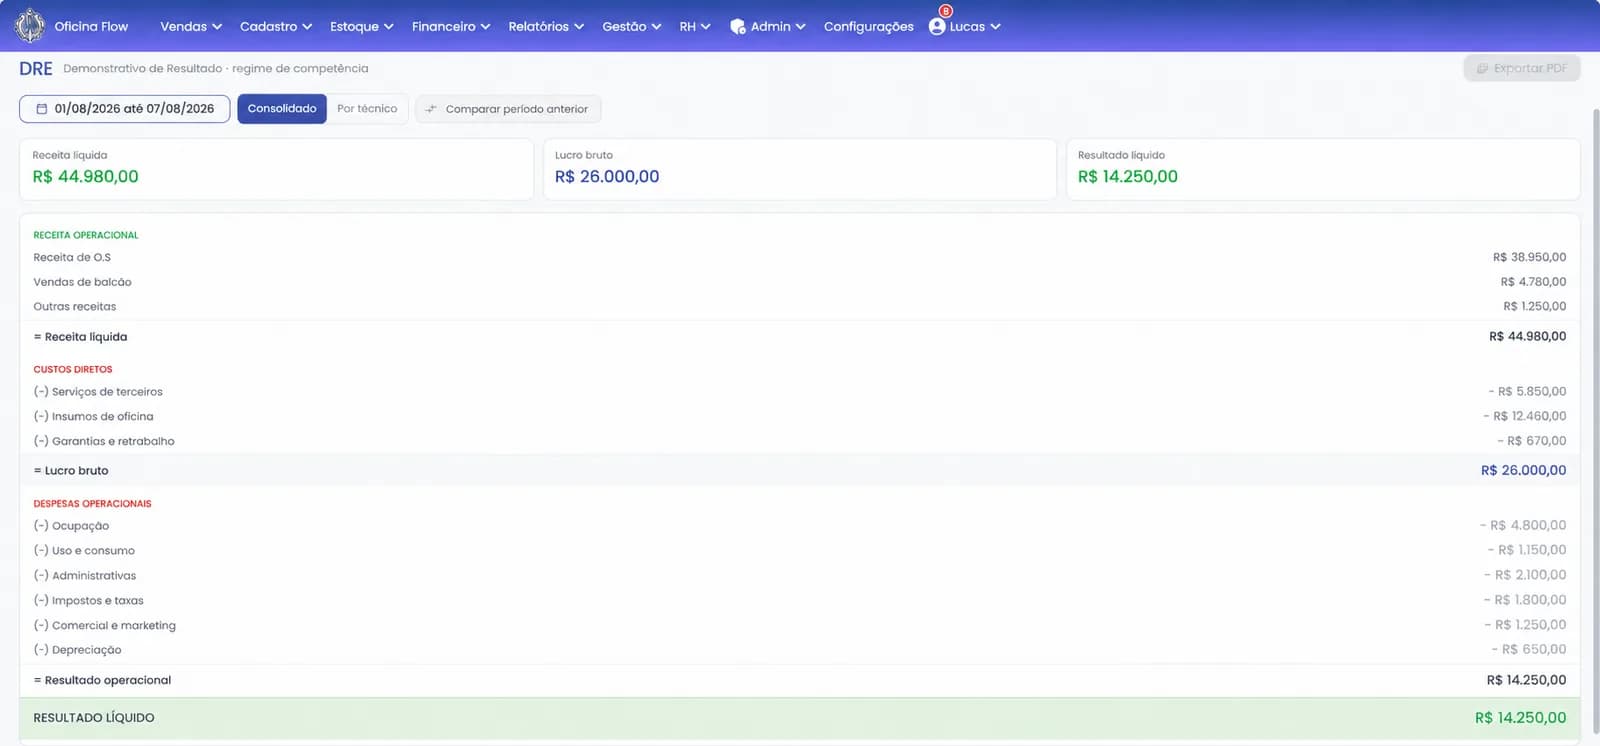Image resolution: width=1600 pixels, height=746 pixels.
Task: Click the - R$ 5.850,00 value
Action: pos(1527,391)
